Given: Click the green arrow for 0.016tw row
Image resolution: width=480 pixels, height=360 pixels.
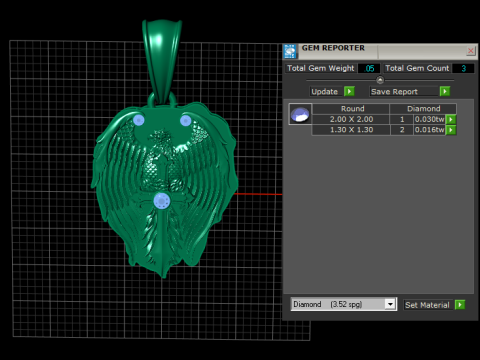Looking at the screenshot, I should [x=451, y=130].
